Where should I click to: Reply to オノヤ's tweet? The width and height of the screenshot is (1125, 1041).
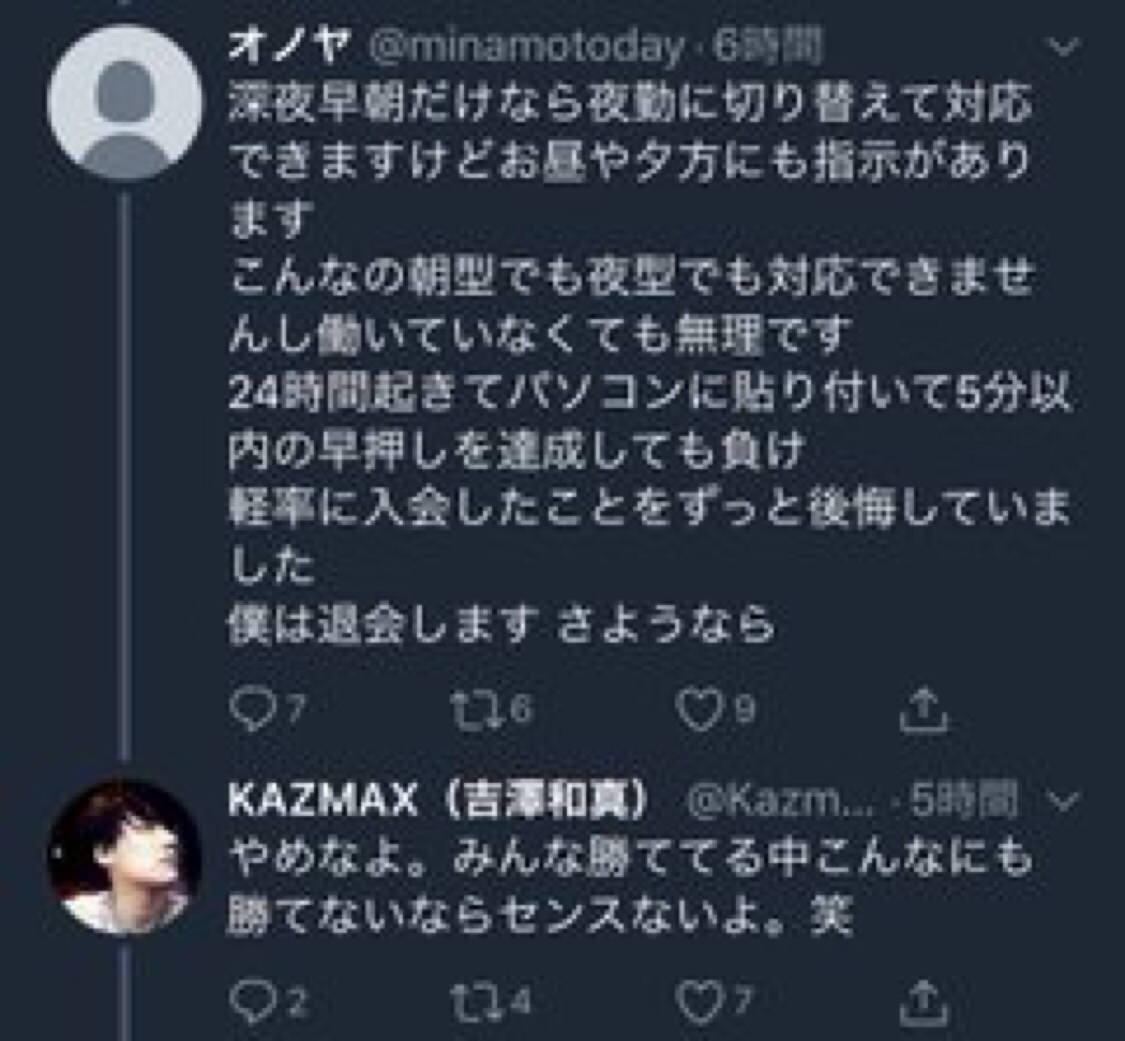click(246, 710)
